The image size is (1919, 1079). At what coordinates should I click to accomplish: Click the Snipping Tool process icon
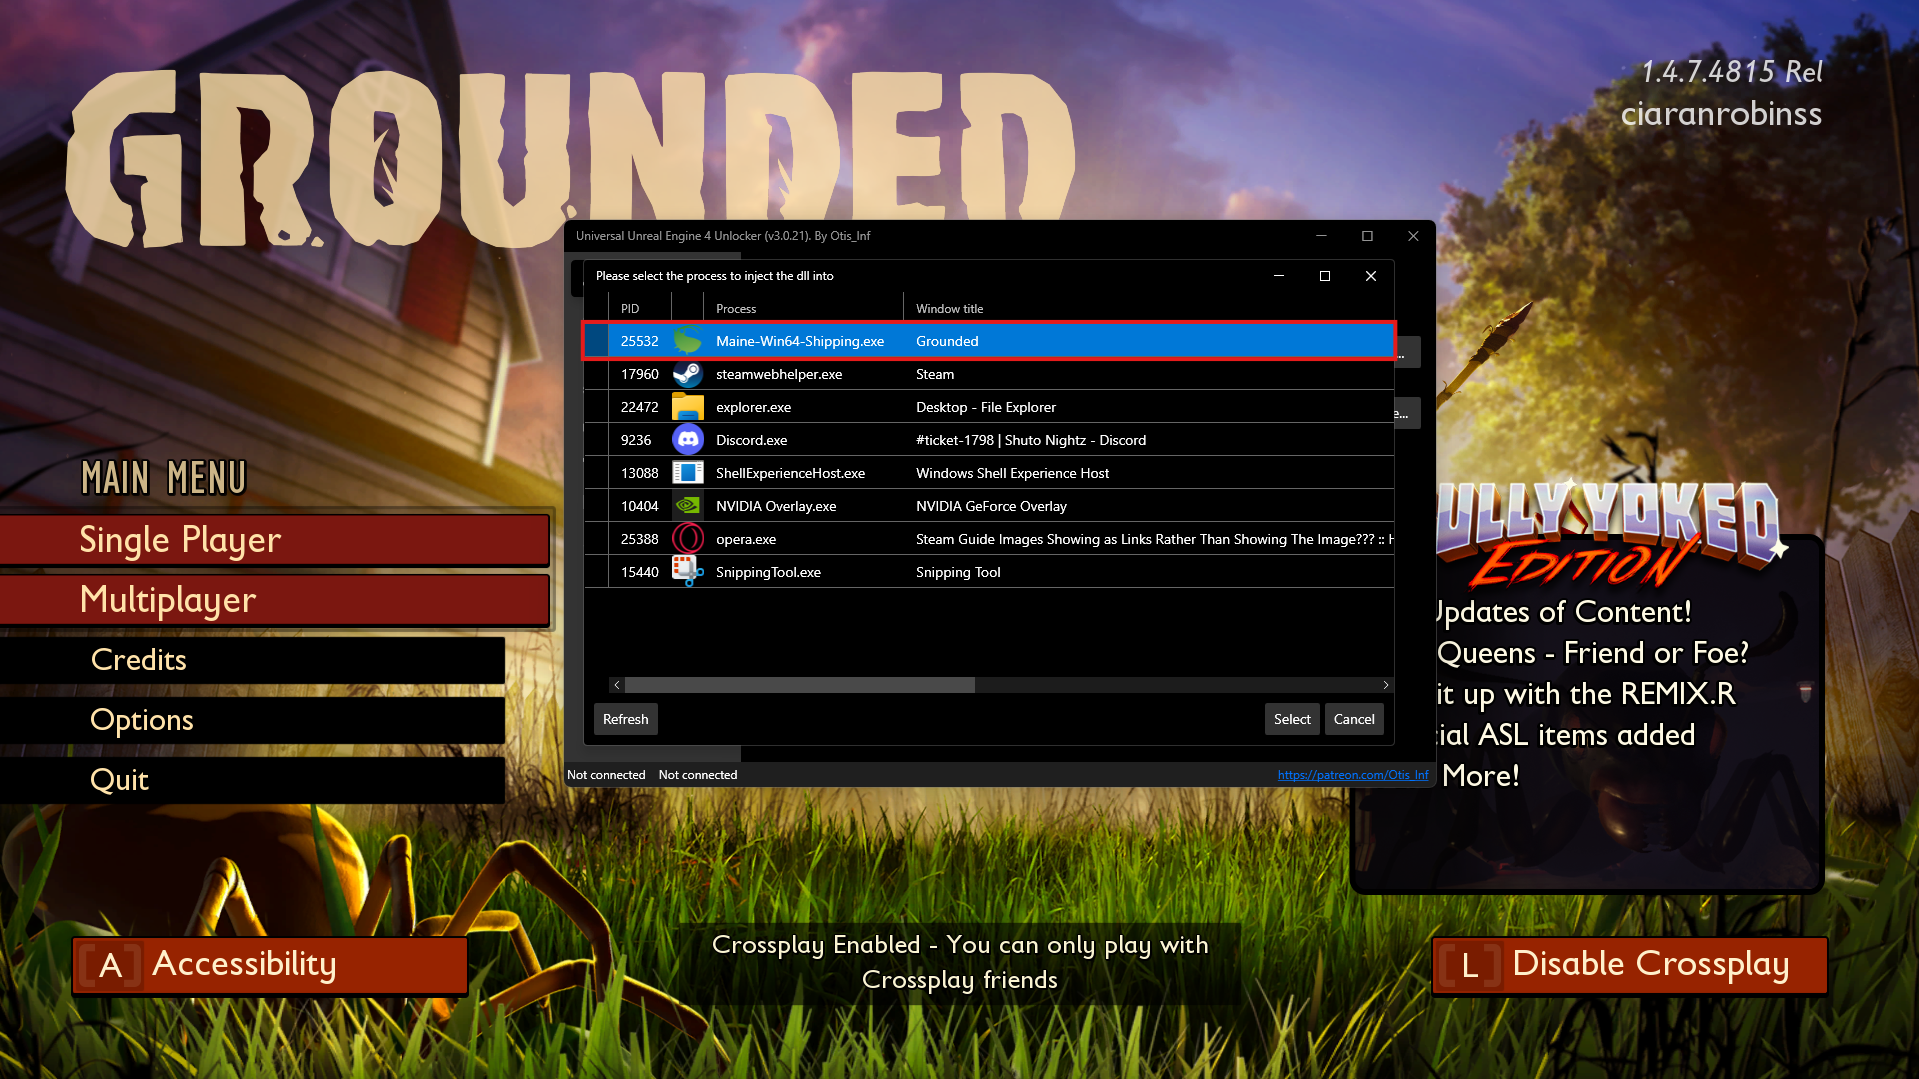[688, 572]
